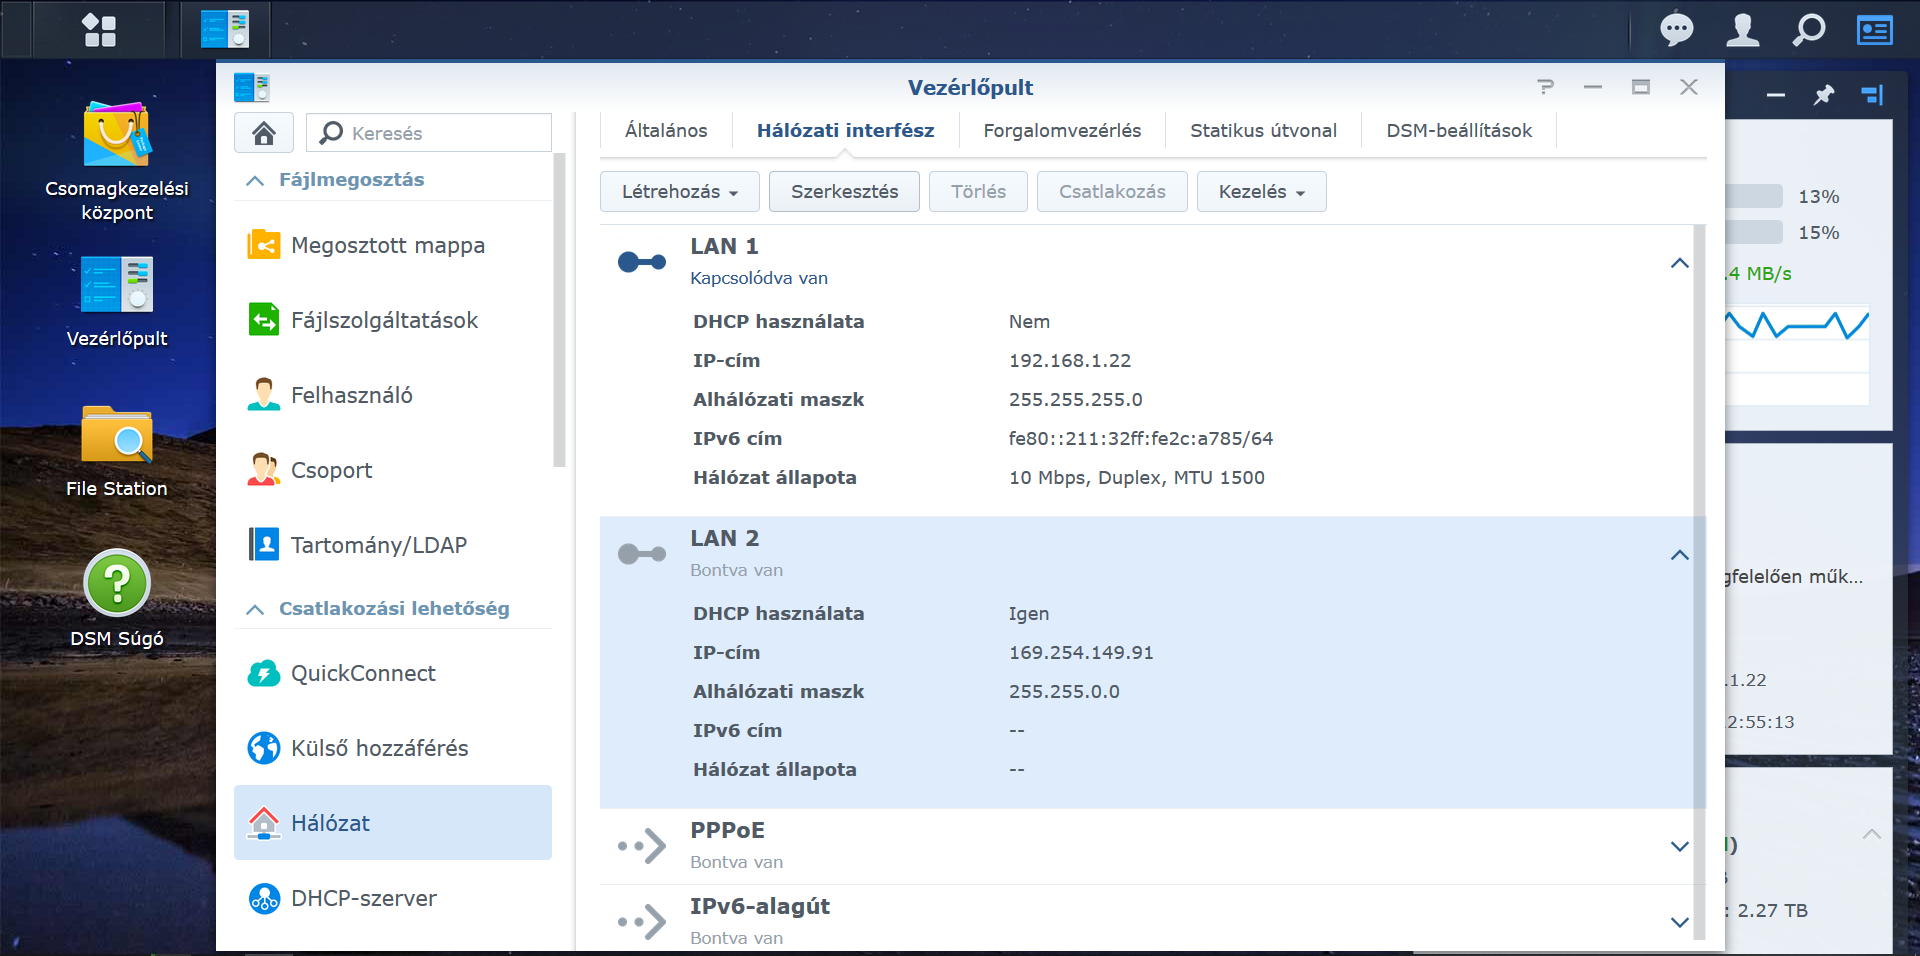
Task: Click the Csoport group icon
Action: (264, 470)
